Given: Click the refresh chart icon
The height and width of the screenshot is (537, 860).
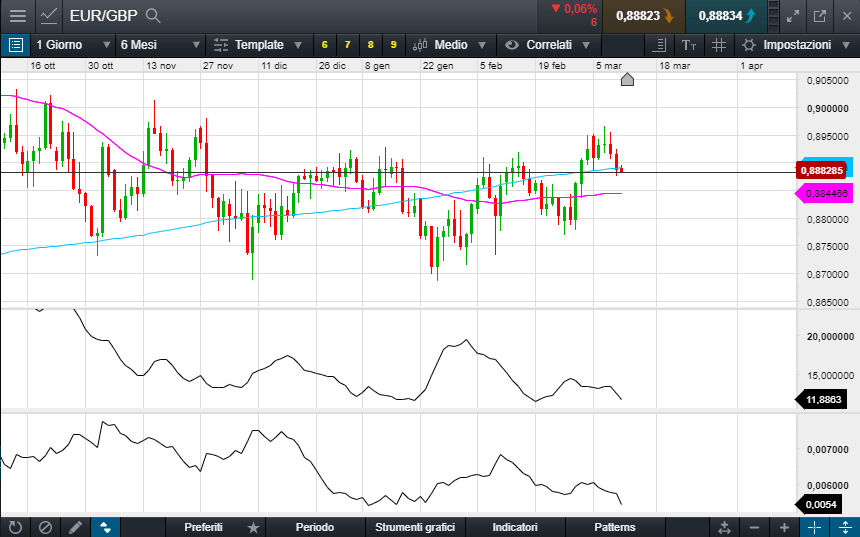Looking at the screenshot, I should coord(15,528).
